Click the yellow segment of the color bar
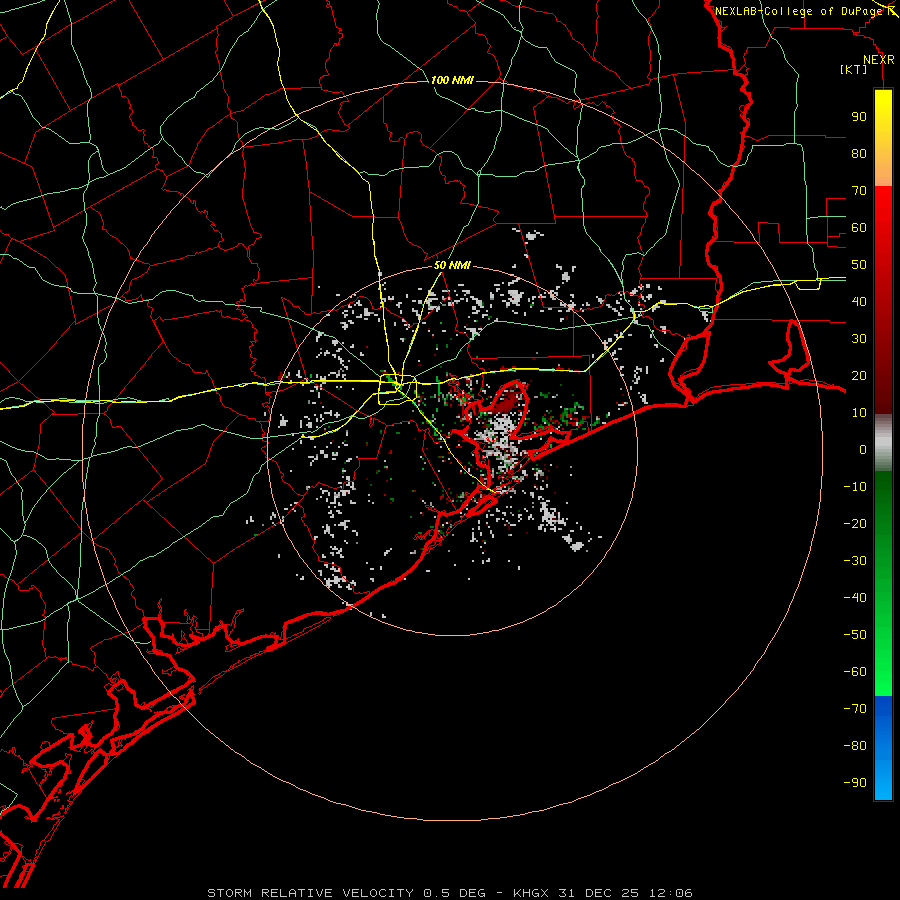Screen dimensions: 900x900 click(883, 138)
